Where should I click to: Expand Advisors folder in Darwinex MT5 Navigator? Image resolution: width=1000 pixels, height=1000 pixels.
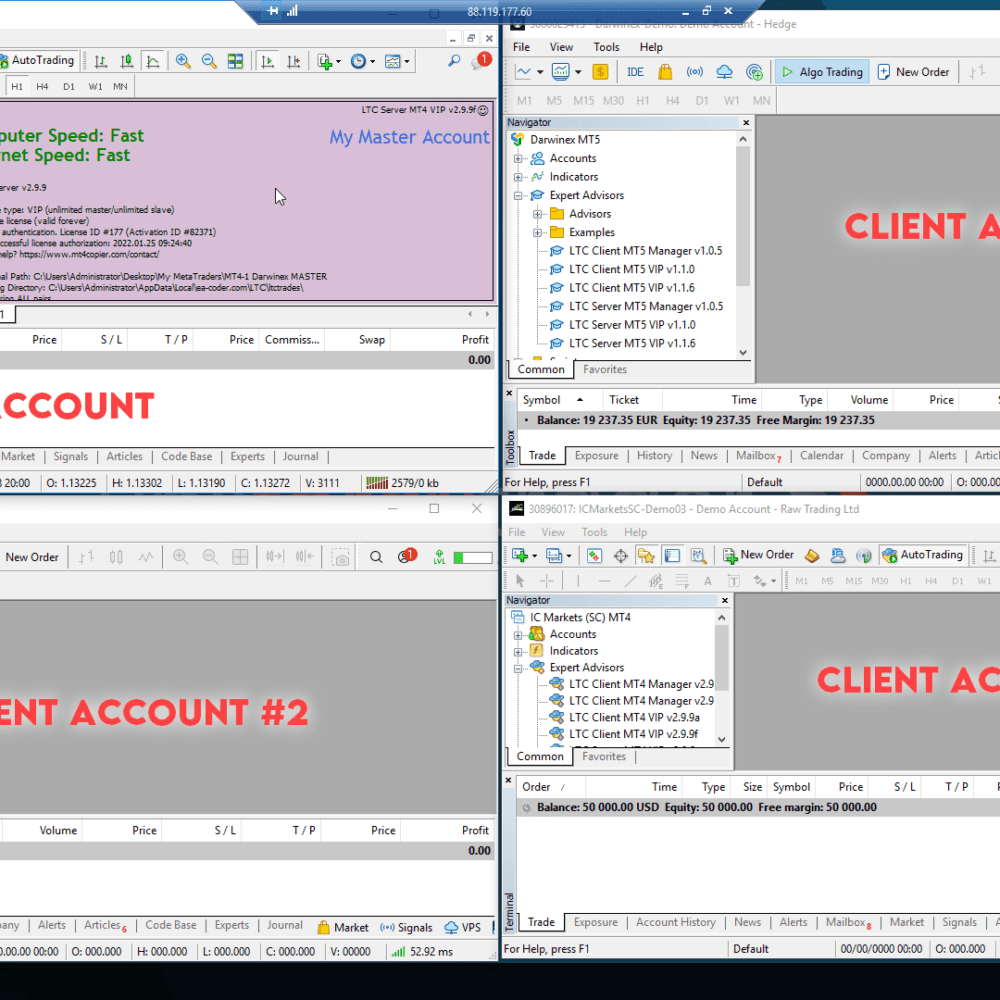click(x=538, y=214)
